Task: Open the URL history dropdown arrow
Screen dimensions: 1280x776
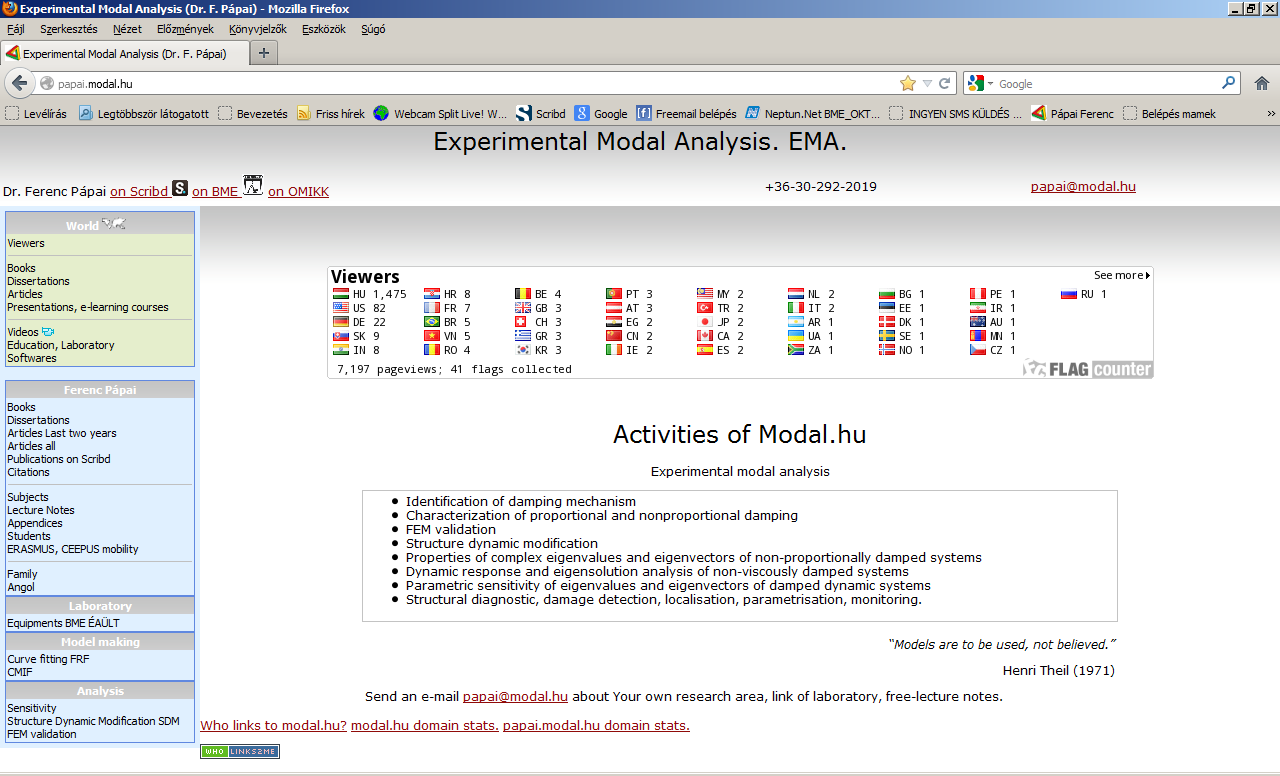Action: (927, 84)
